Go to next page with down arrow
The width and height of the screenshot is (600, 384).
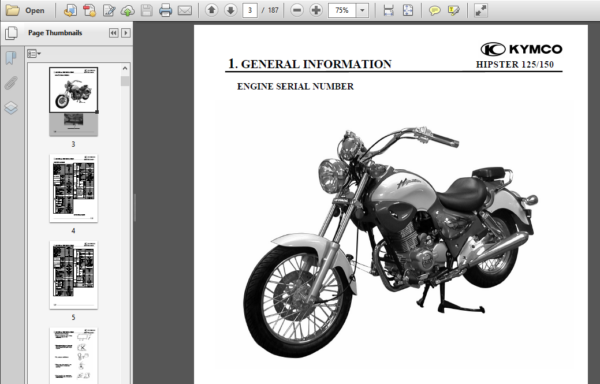[x=230, y=10]
